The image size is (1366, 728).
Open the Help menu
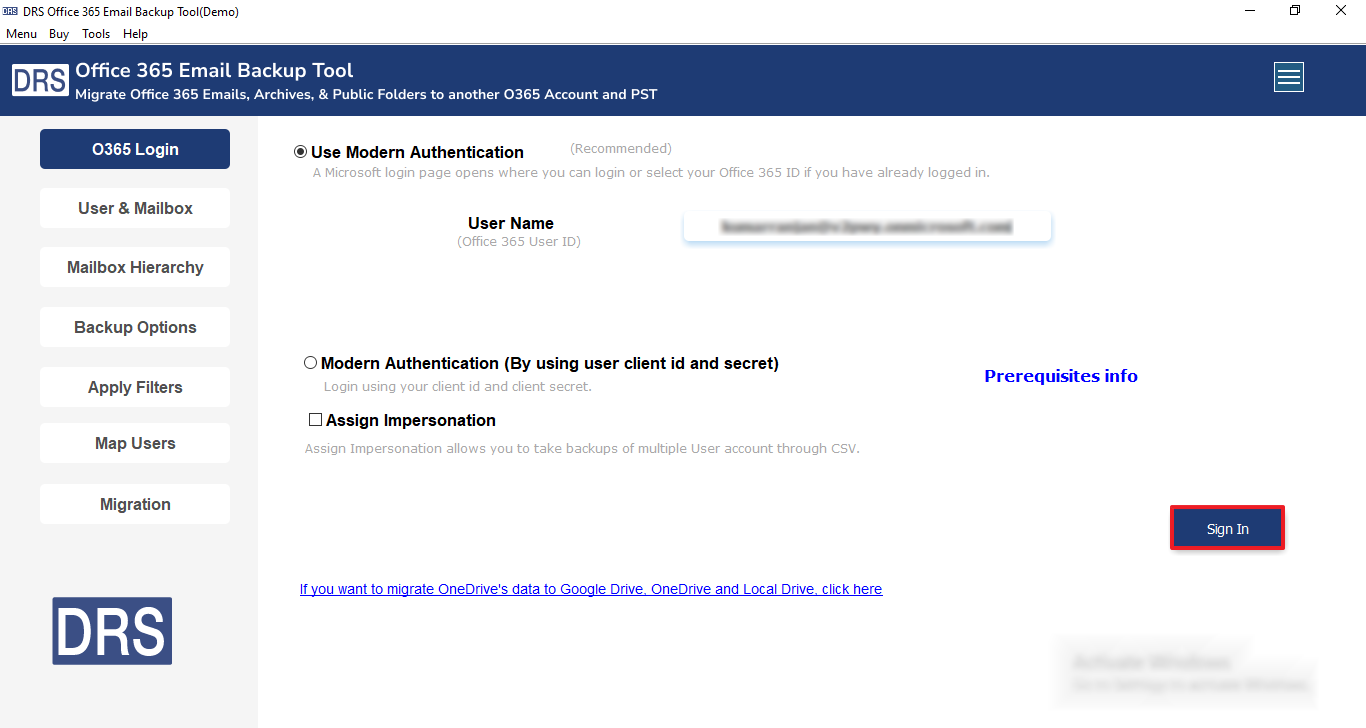tap(135, 33)
